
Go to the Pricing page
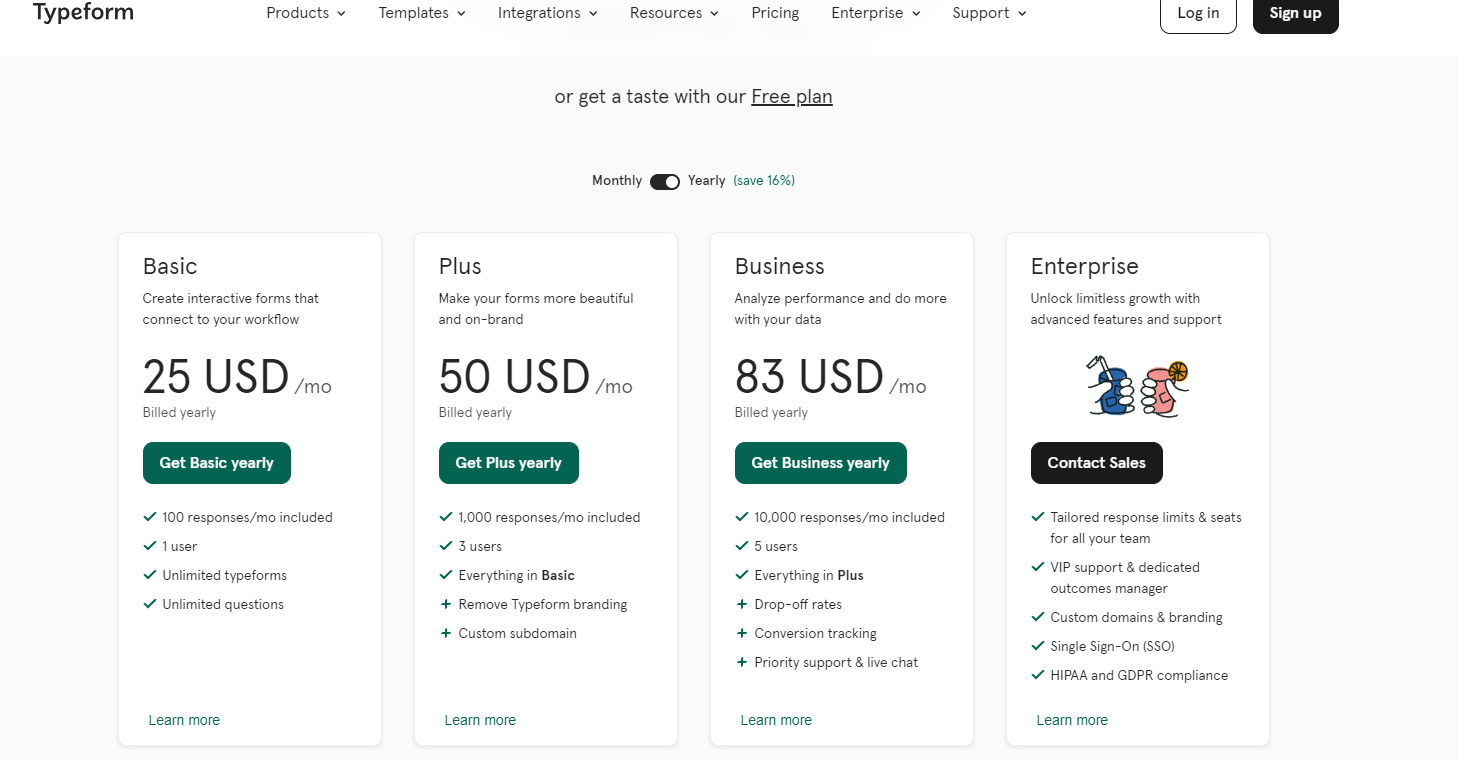tap(775, 13)
